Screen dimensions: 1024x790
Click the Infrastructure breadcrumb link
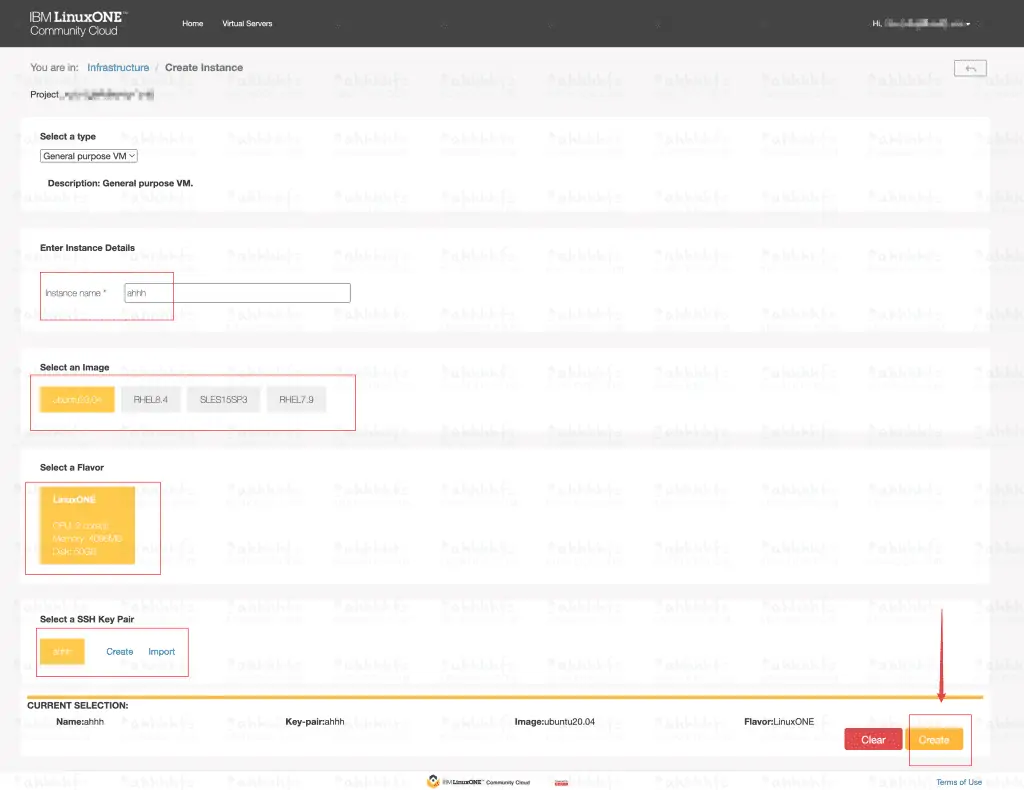[x=118, y=68]
